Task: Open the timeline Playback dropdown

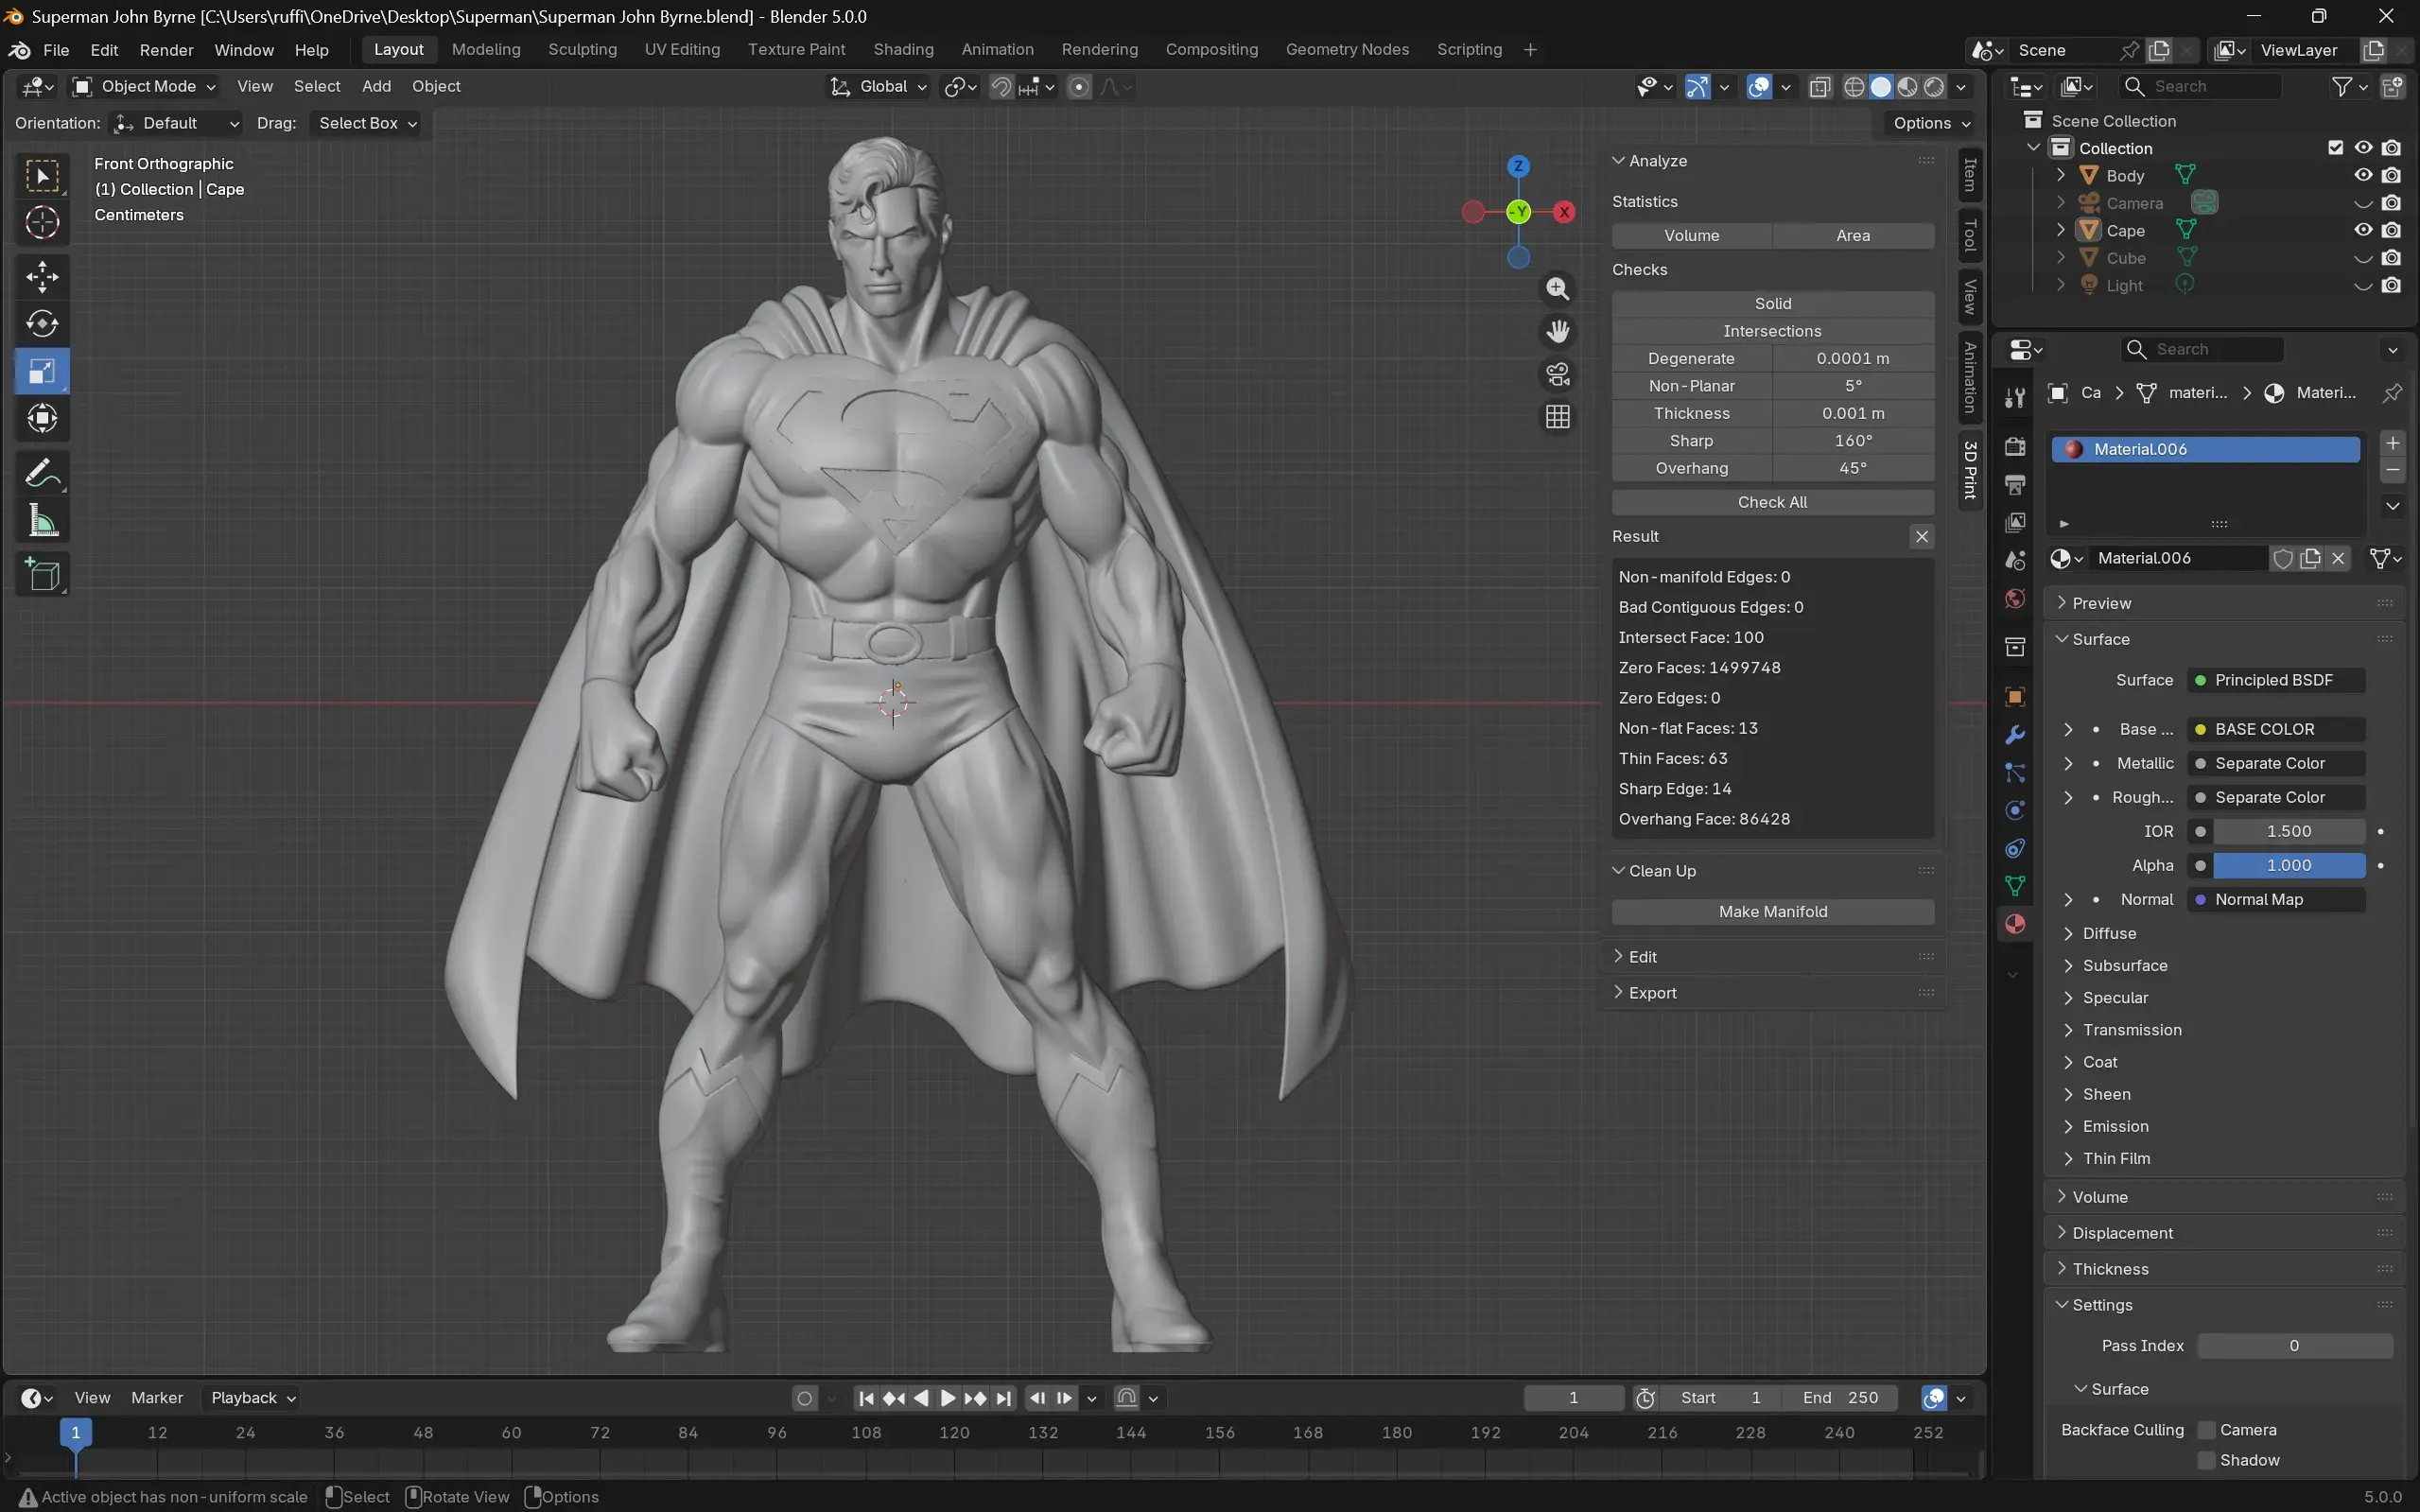Action: 252,1398
